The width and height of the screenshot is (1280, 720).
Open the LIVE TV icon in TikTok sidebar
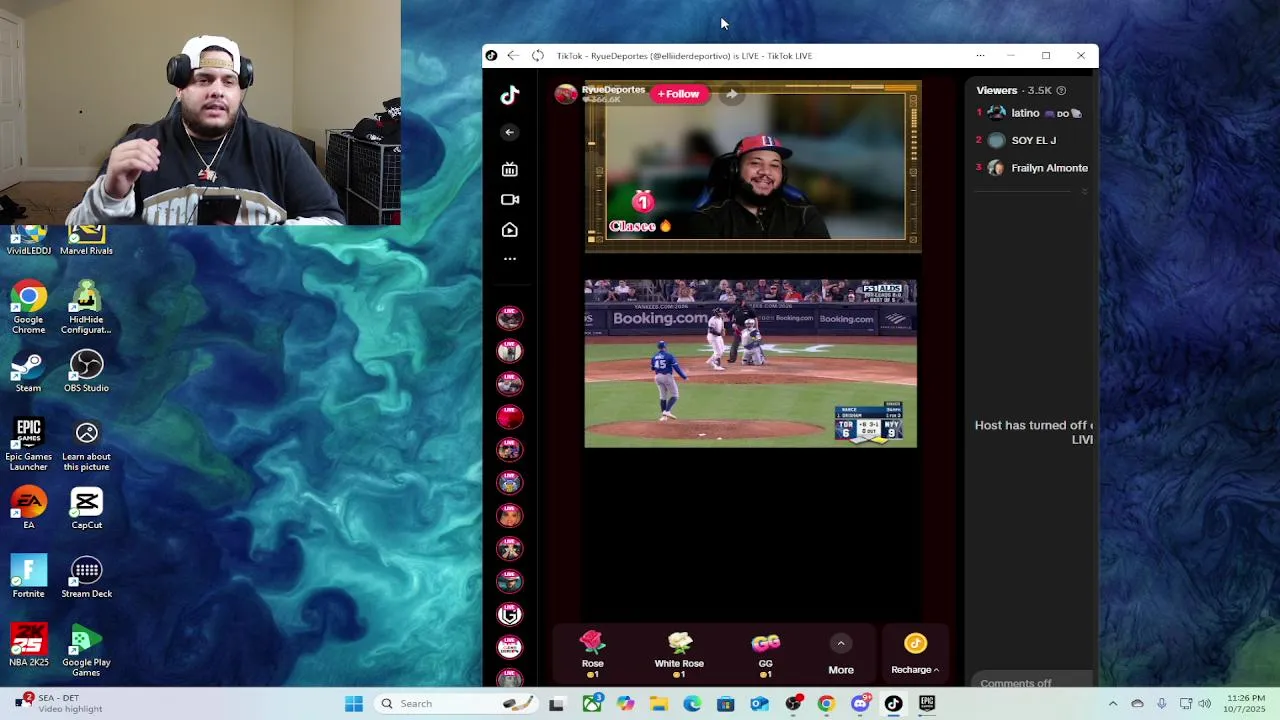[510, 169]
